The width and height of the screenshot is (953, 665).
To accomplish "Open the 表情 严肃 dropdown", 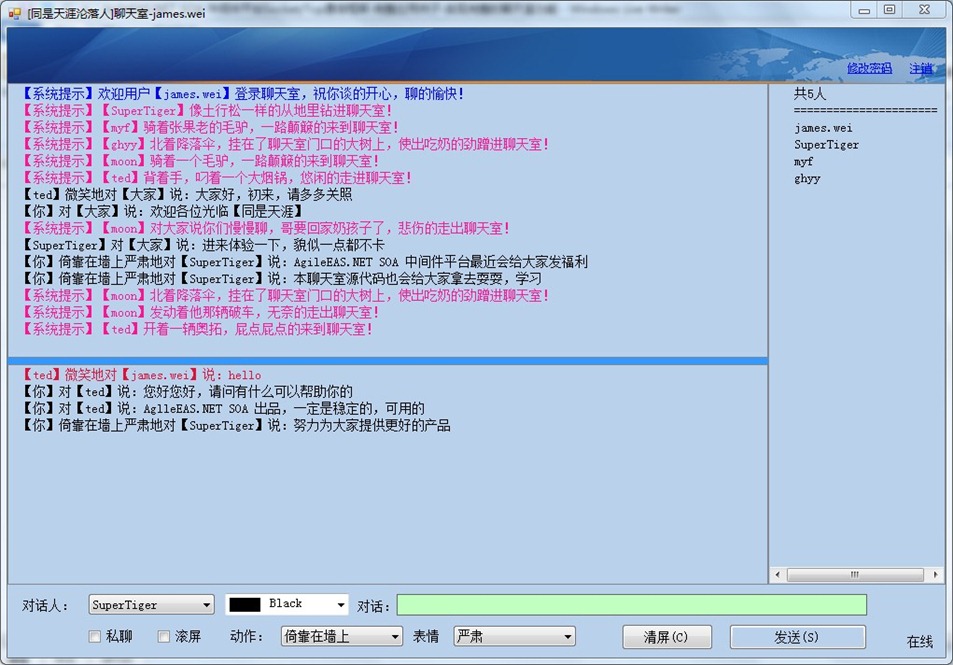I will coord(514,636).
